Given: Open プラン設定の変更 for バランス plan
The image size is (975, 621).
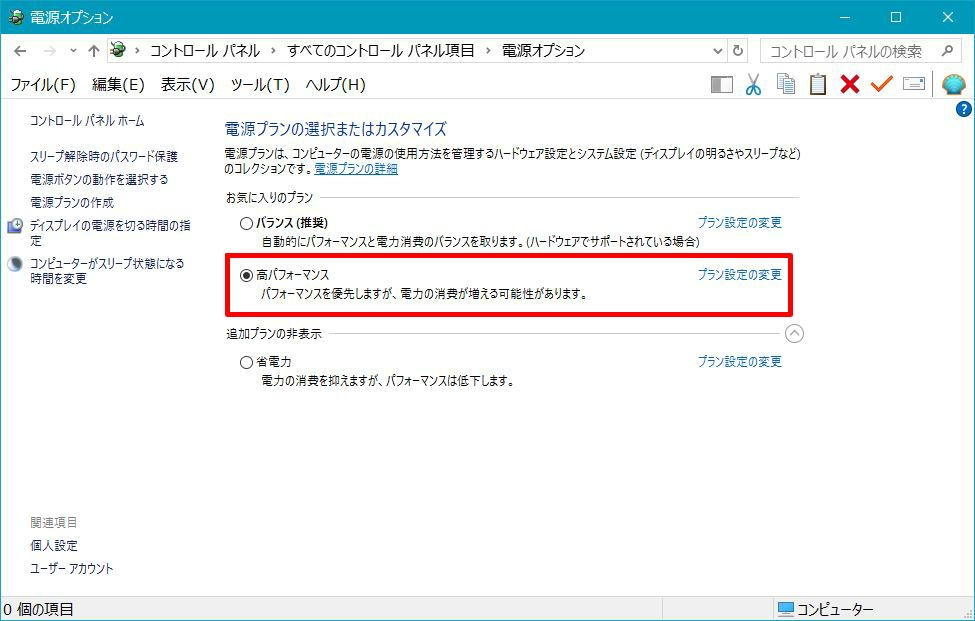Looking at the screenshot, I should [739, 223].
